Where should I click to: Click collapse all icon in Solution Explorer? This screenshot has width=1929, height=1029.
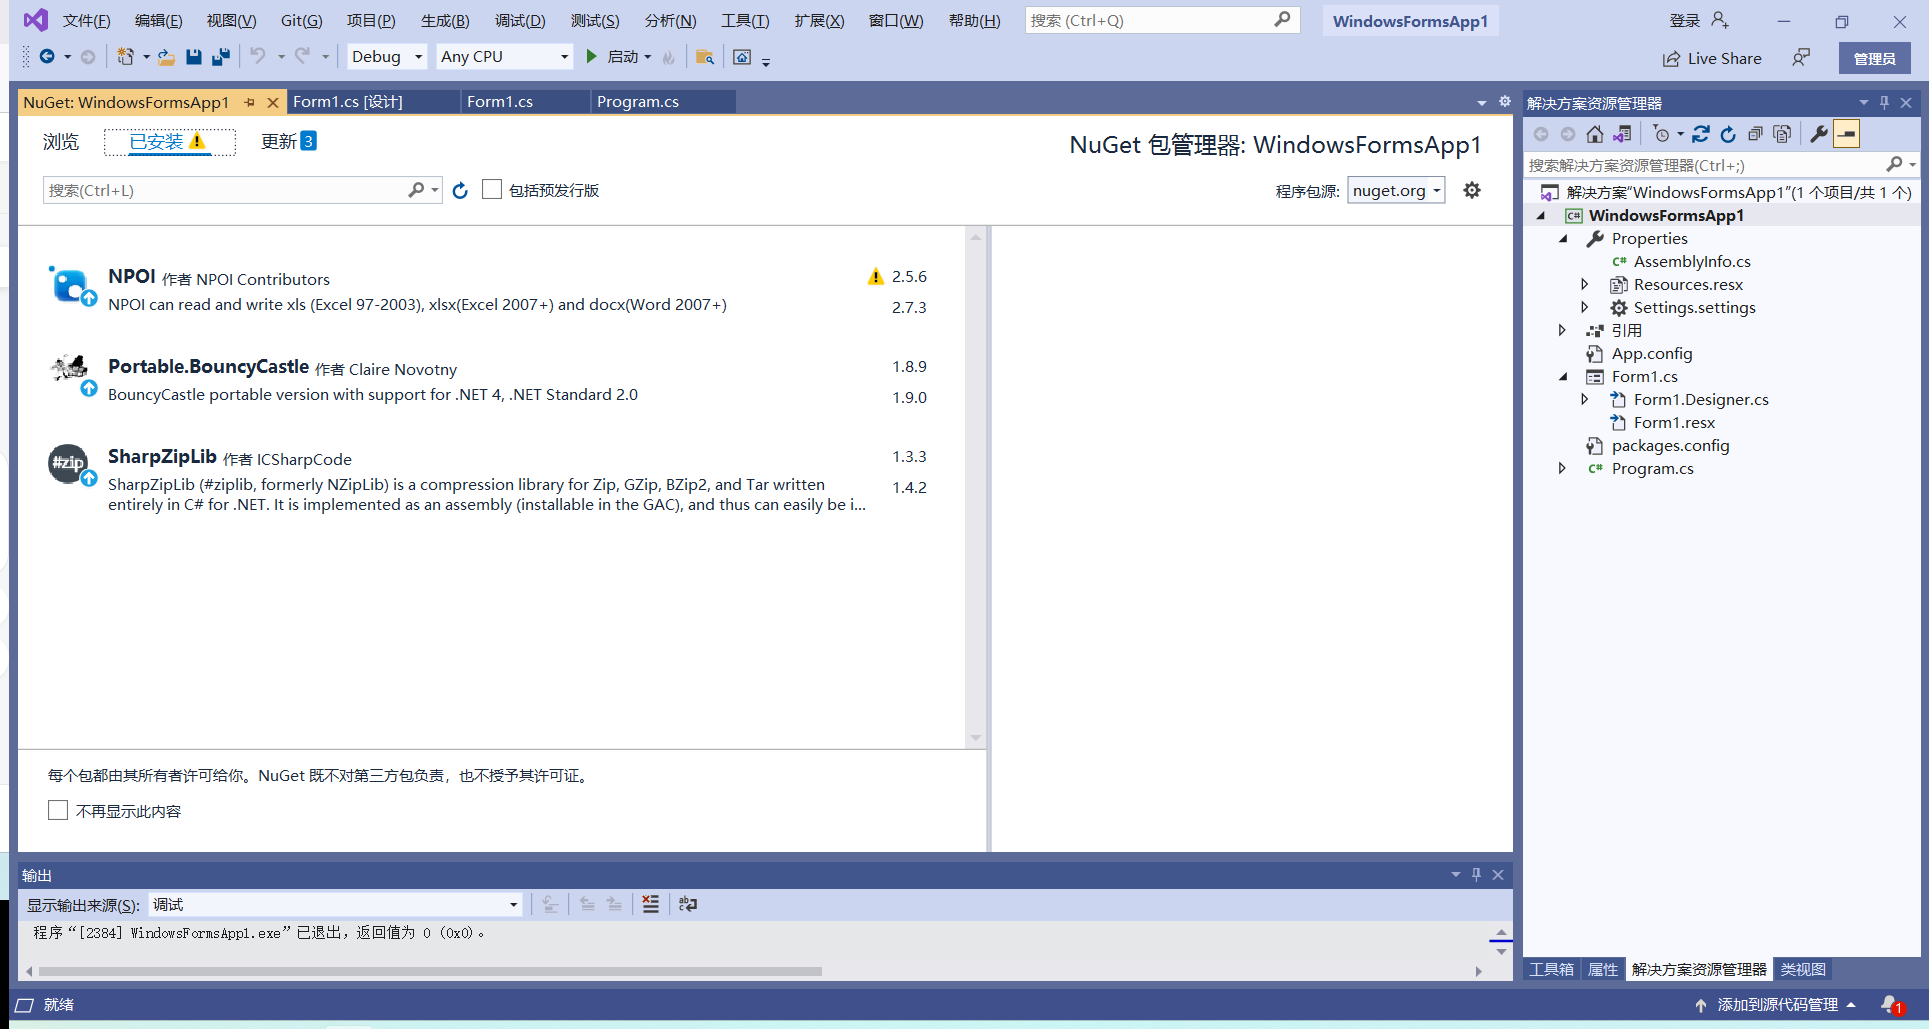(1755, 134)
